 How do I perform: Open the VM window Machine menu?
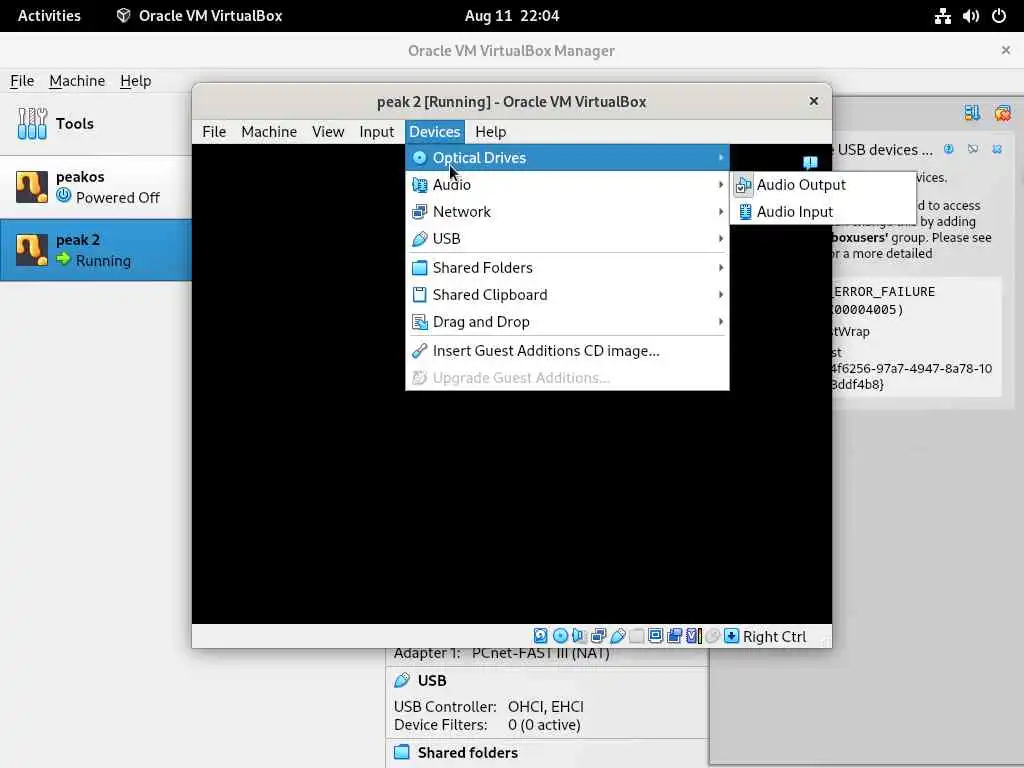(269, 132)
